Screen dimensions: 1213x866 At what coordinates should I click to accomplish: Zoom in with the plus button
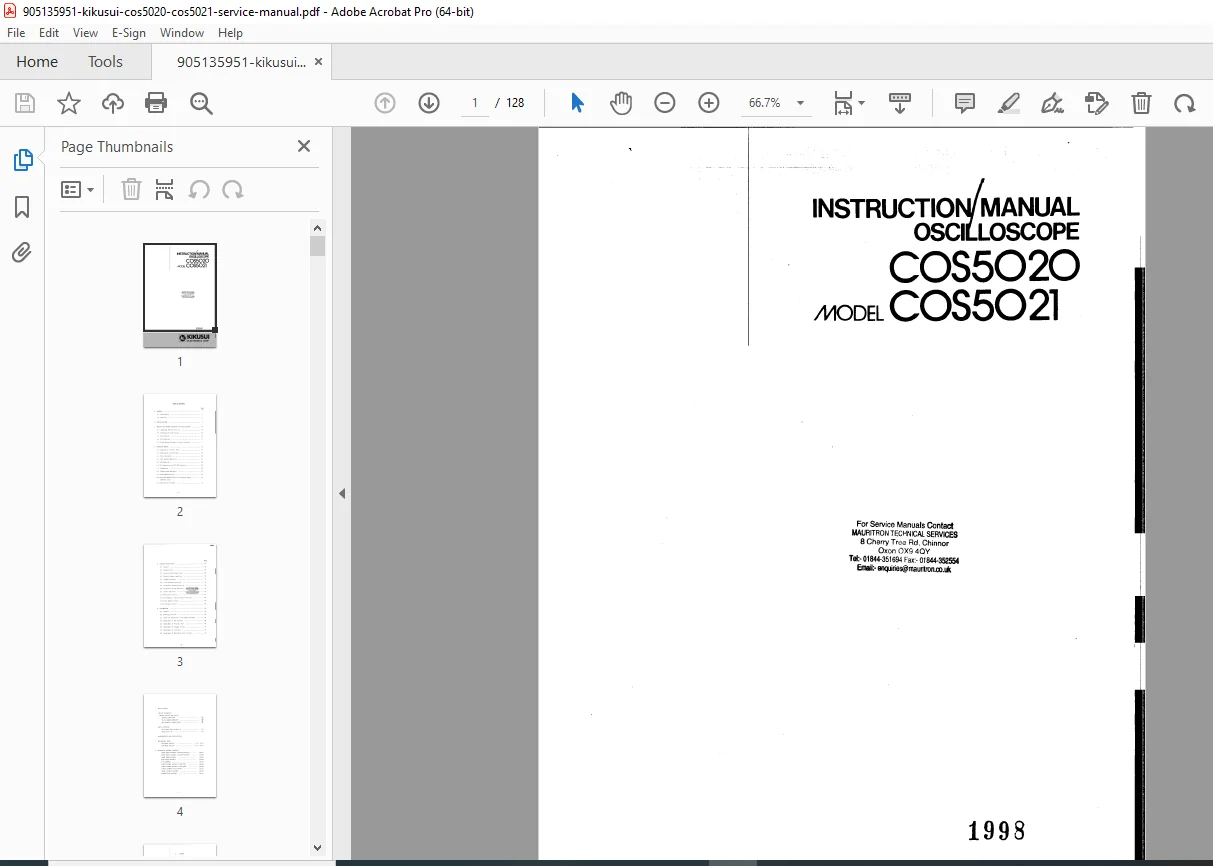click(709, 103)
